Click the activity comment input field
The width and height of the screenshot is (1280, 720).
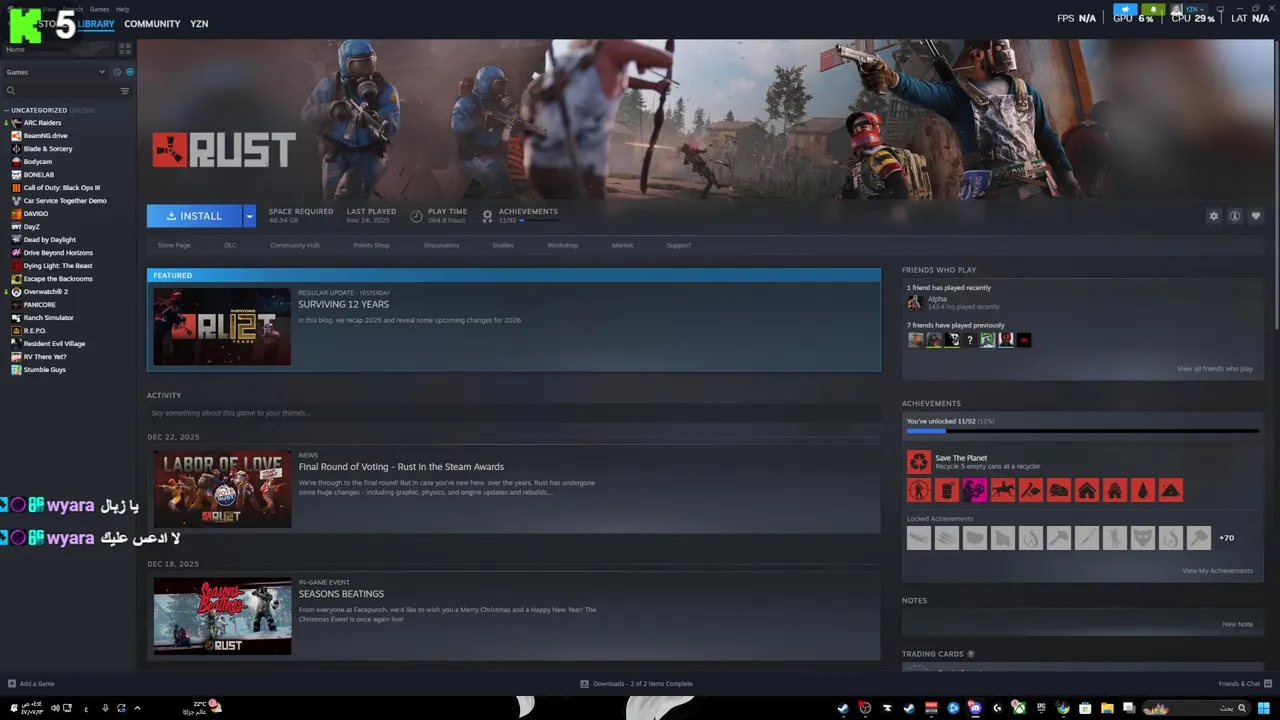[x=513, y=413]
